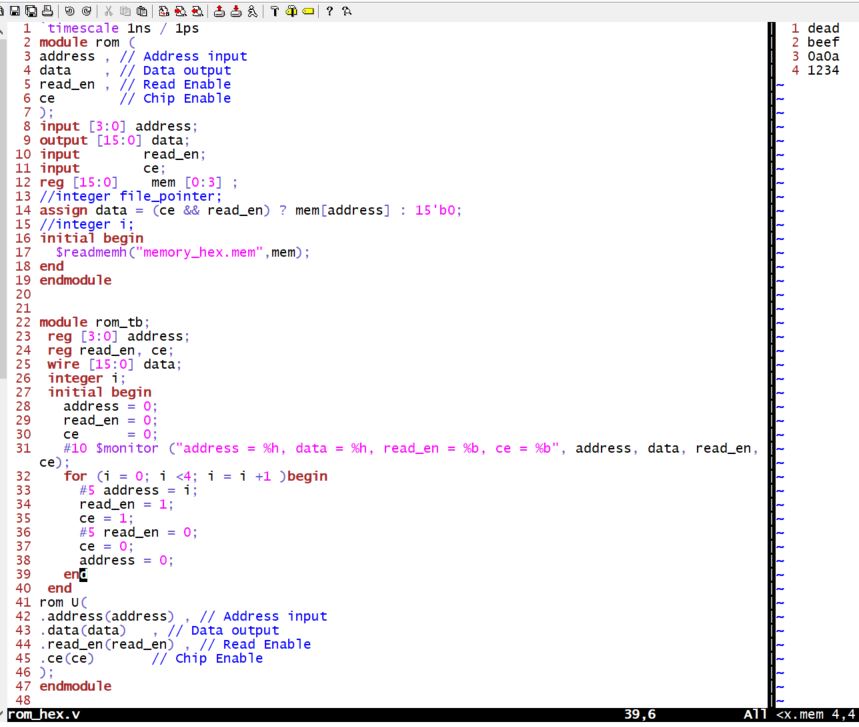The width and height of the screenshot is (859, 727).
Task: Click the Find Previous toolbar icon
Action: 198,10
